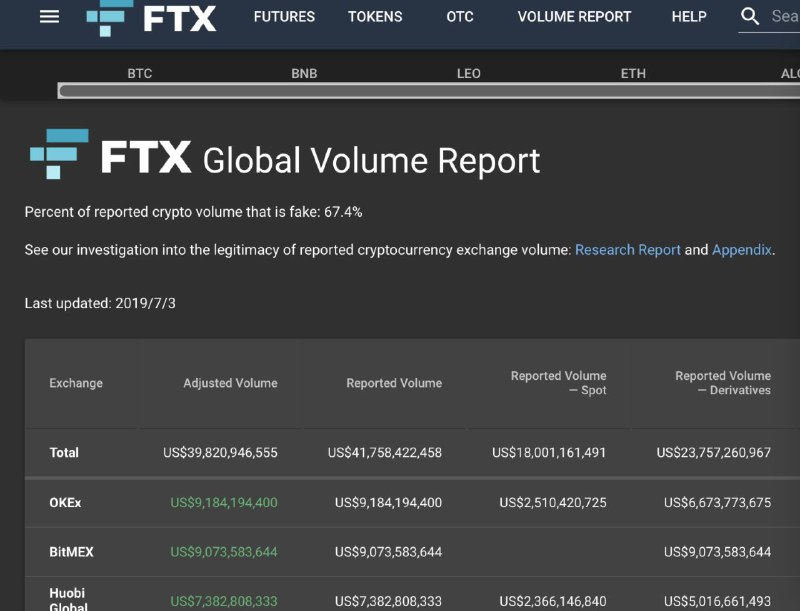Click Huobi spot volume US$2,366,146,840

[553, 601]
